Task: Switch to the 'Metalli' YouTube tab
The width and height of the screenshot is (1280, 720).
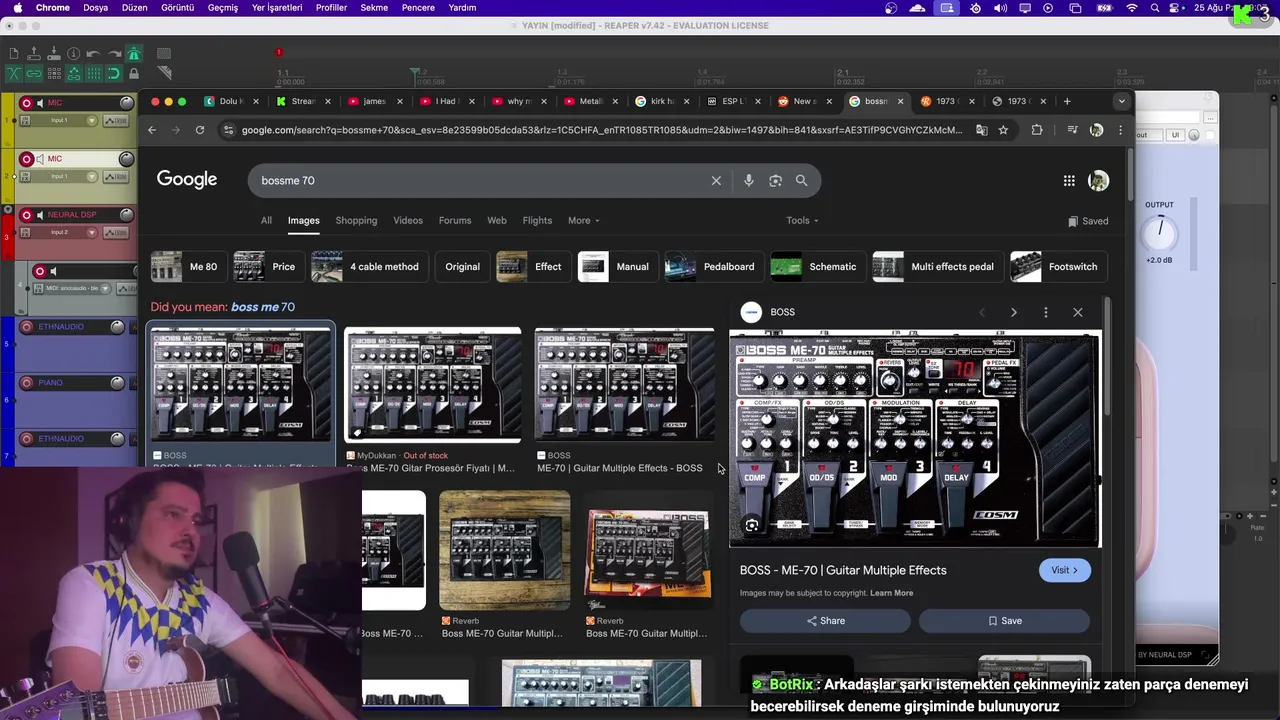Action: (x=591, y=101)
